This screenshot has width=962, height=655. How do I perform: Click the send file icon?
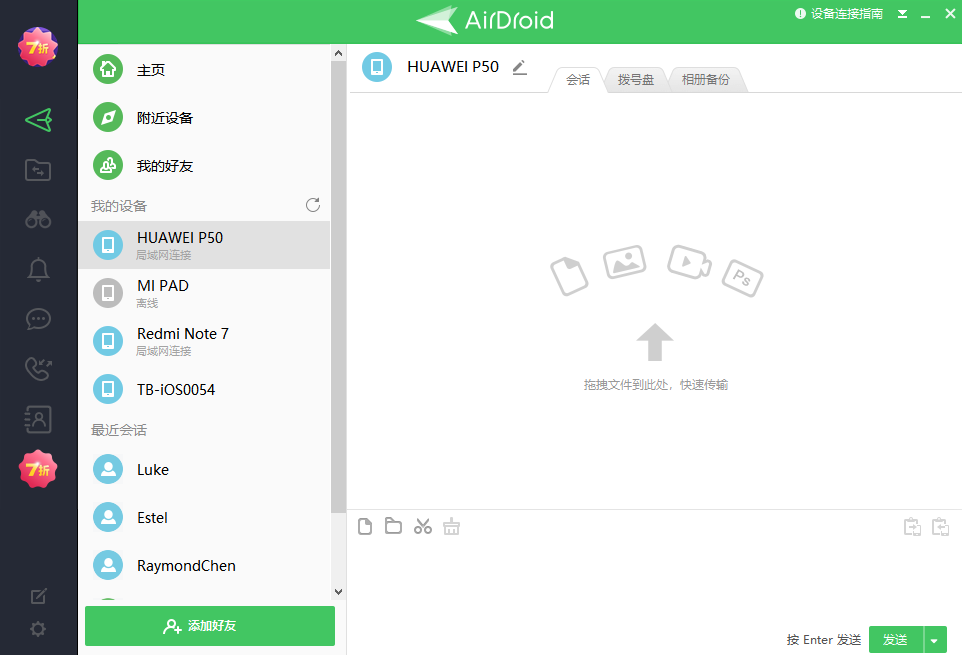365,526
